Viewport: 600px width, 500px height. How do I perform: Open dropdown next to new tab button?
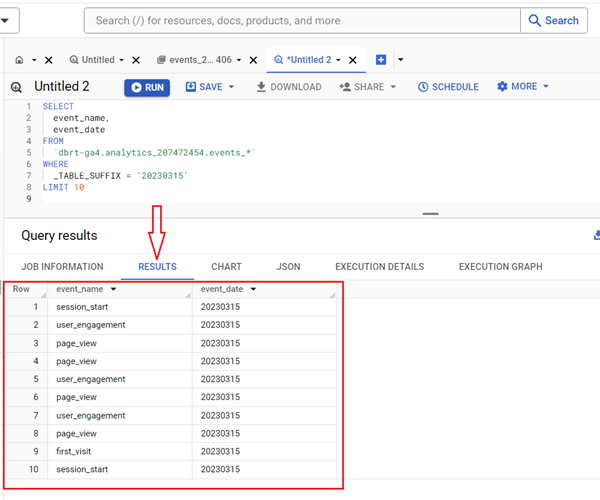[x=401, y=60]
